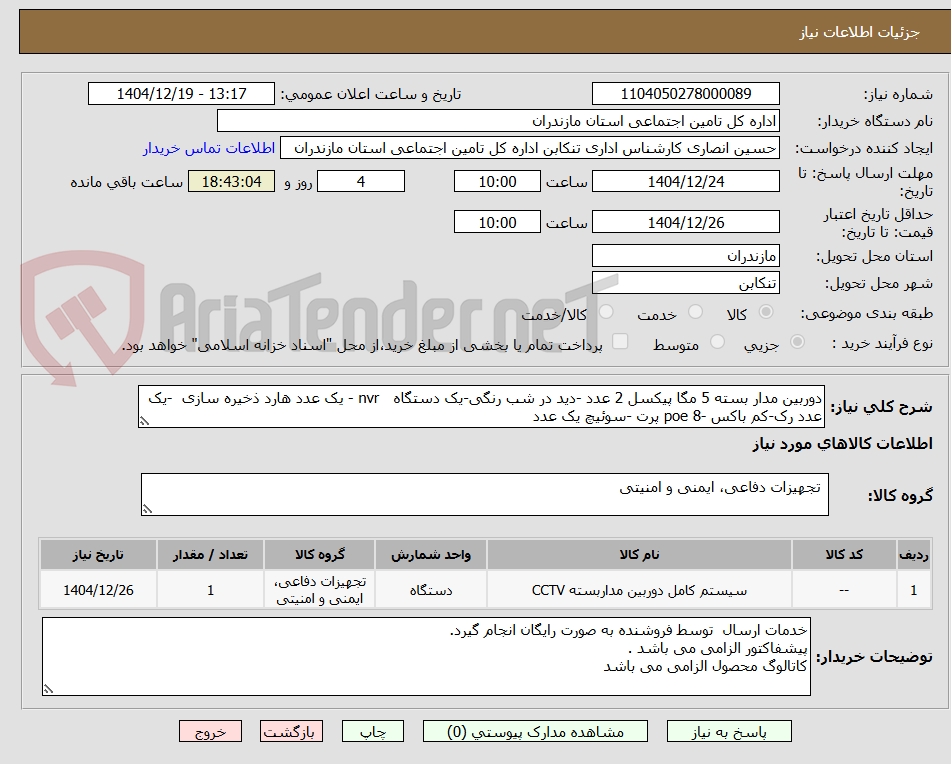Click the remaining time countdown 18:43:04
951x764 pixels.
pyautogui.click(x=231, y=181)
